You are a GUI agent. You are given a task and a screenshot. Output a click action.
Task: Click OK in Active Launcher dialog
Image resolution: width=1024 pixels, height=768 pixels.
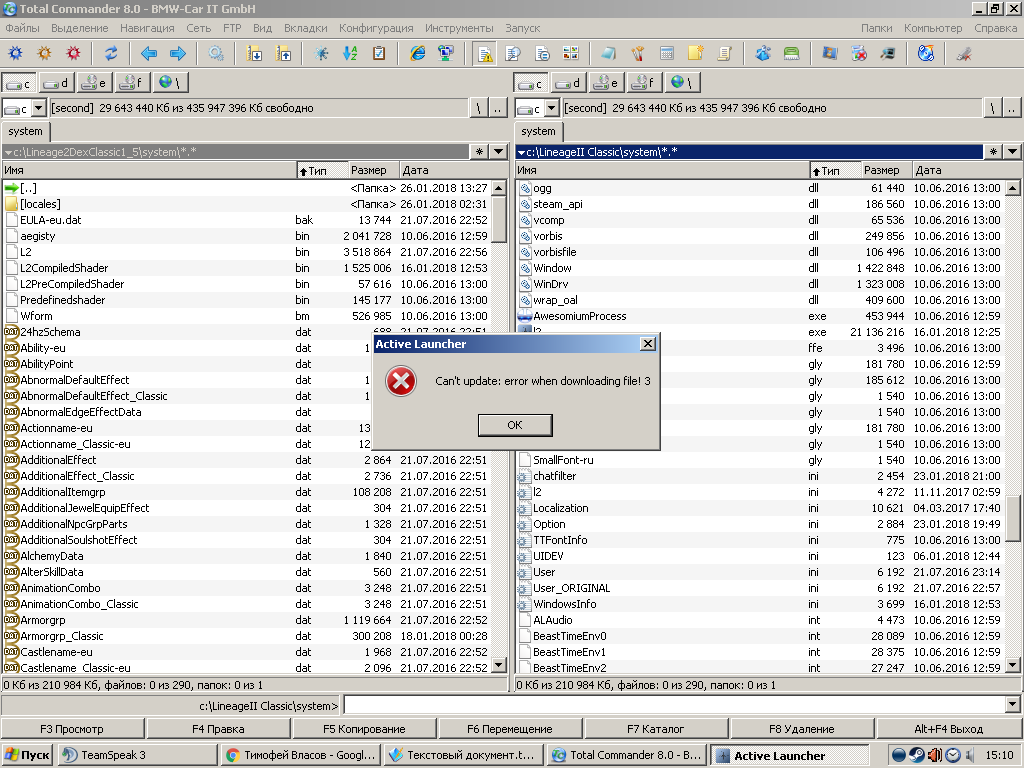(514, 425)
